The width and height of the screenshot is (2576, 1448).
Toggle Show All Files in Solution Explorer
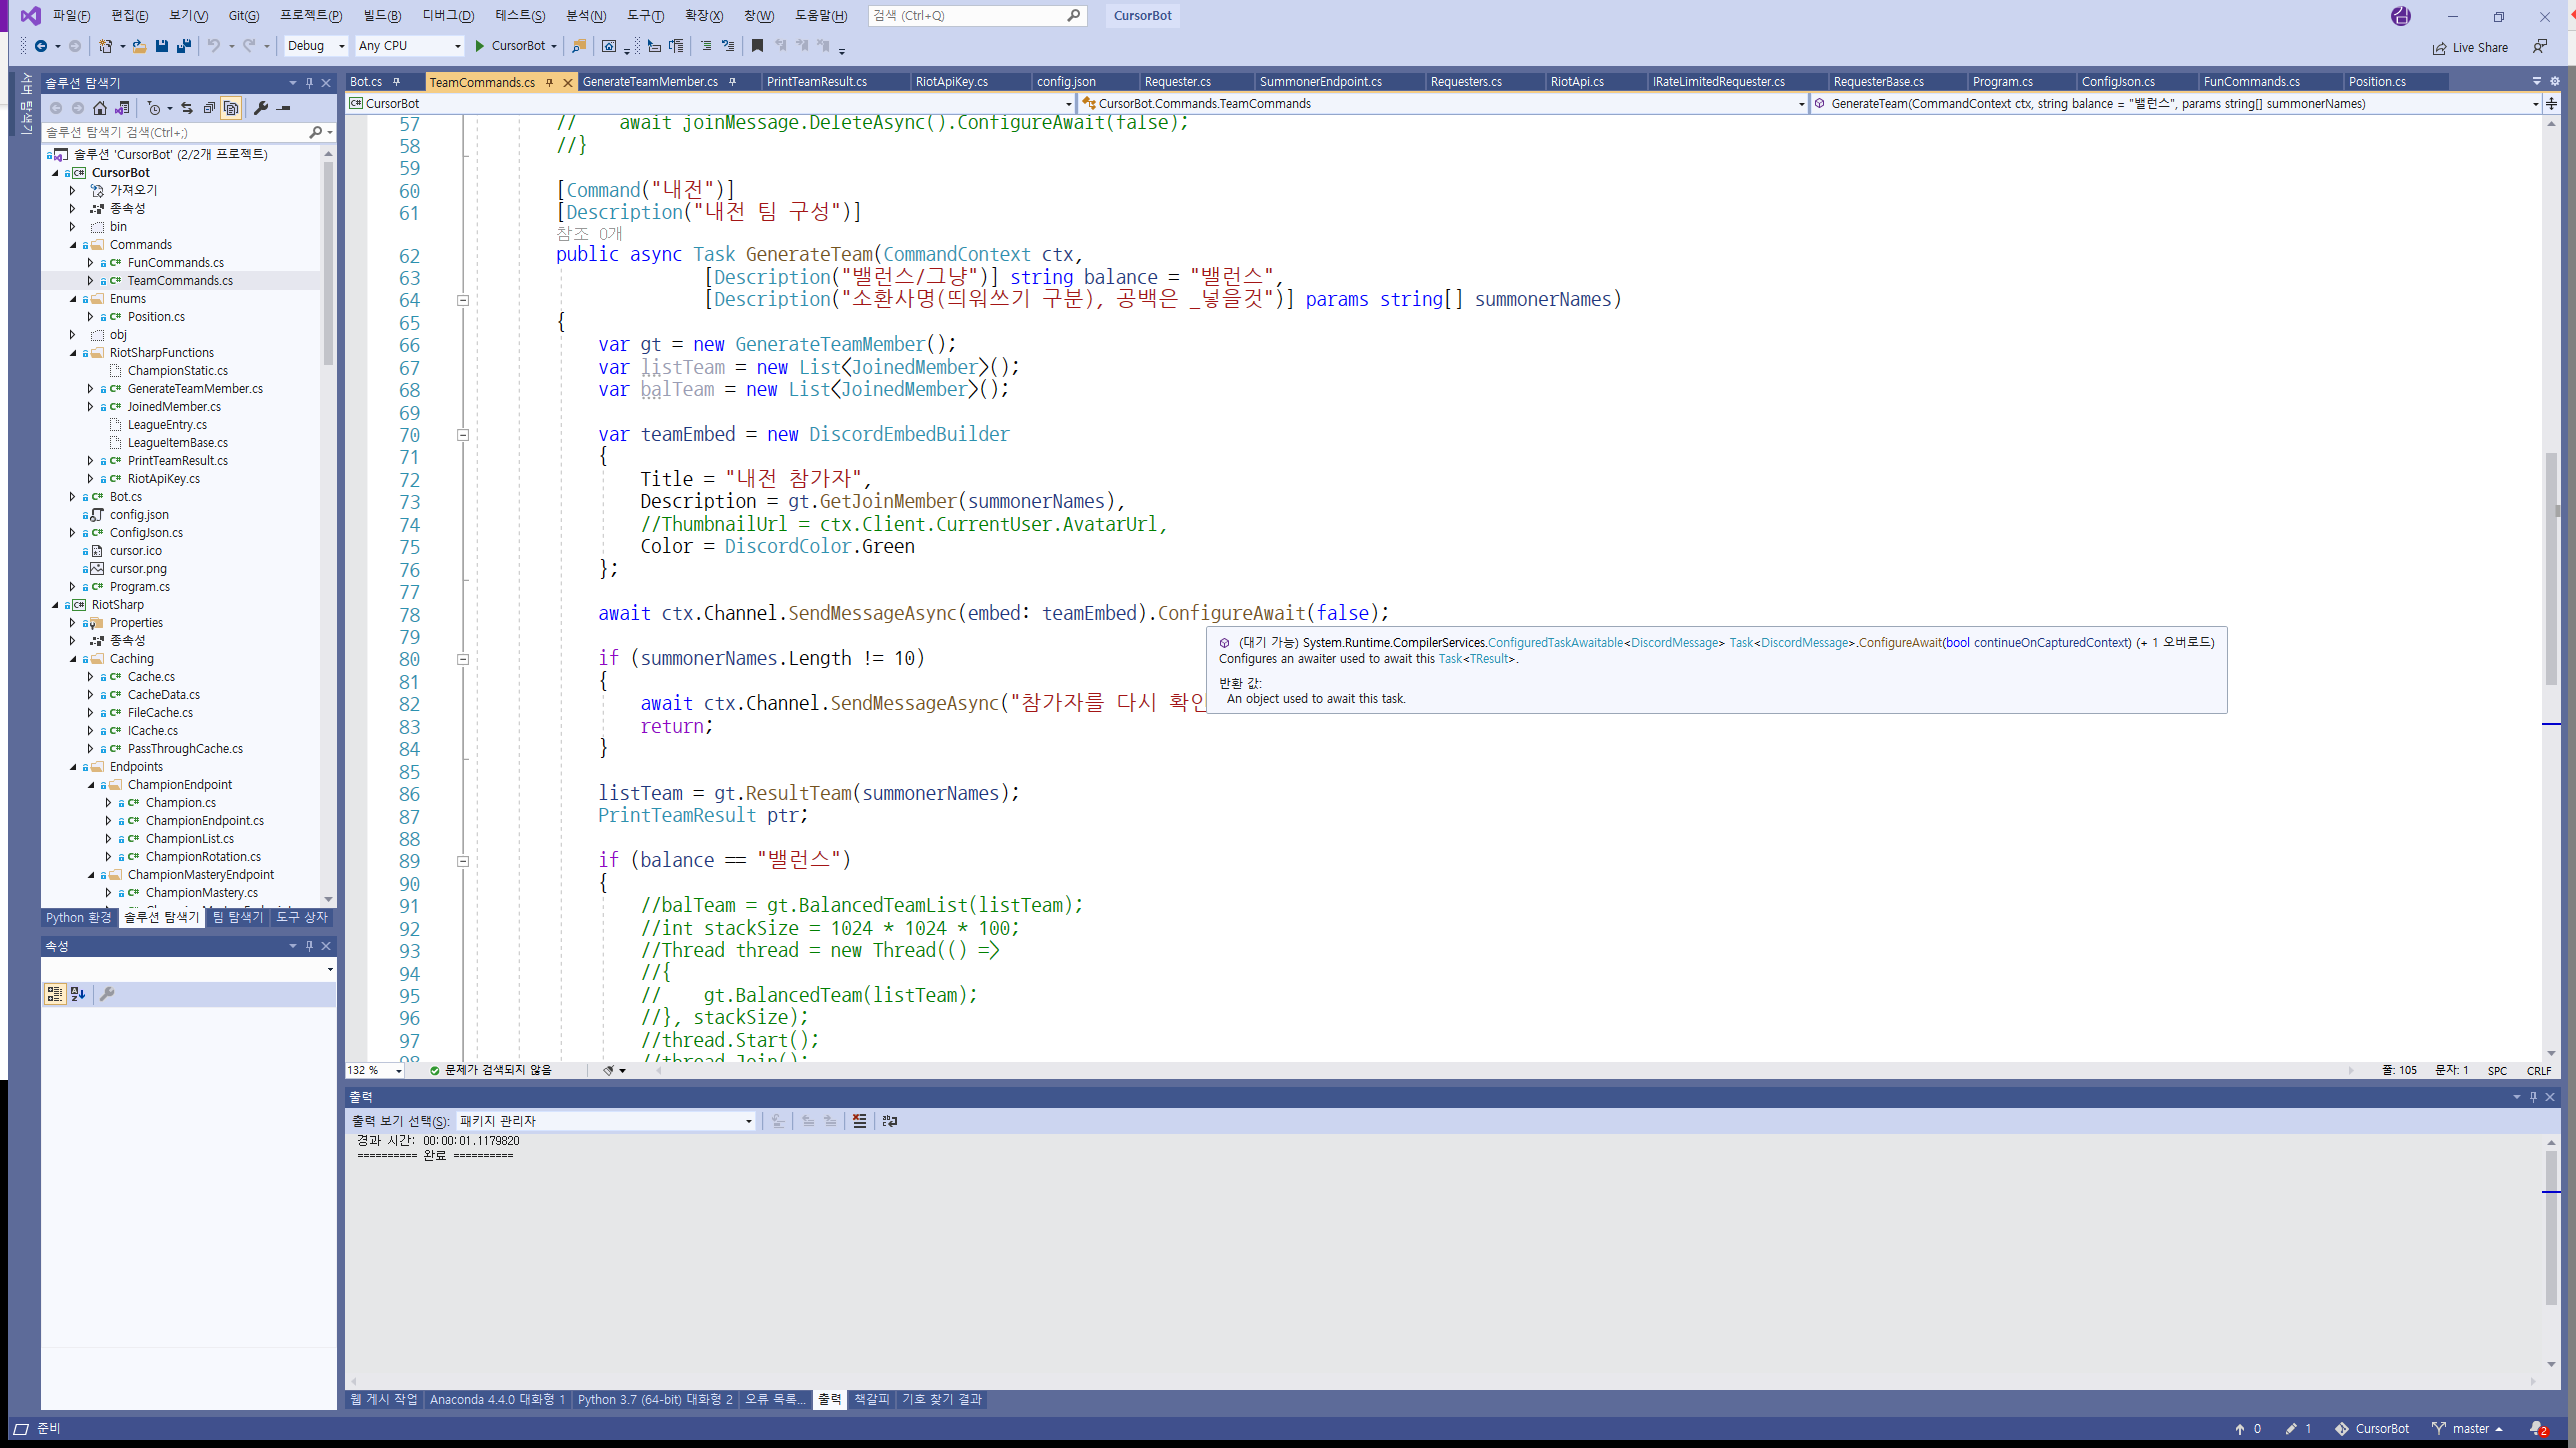point(231,108)
